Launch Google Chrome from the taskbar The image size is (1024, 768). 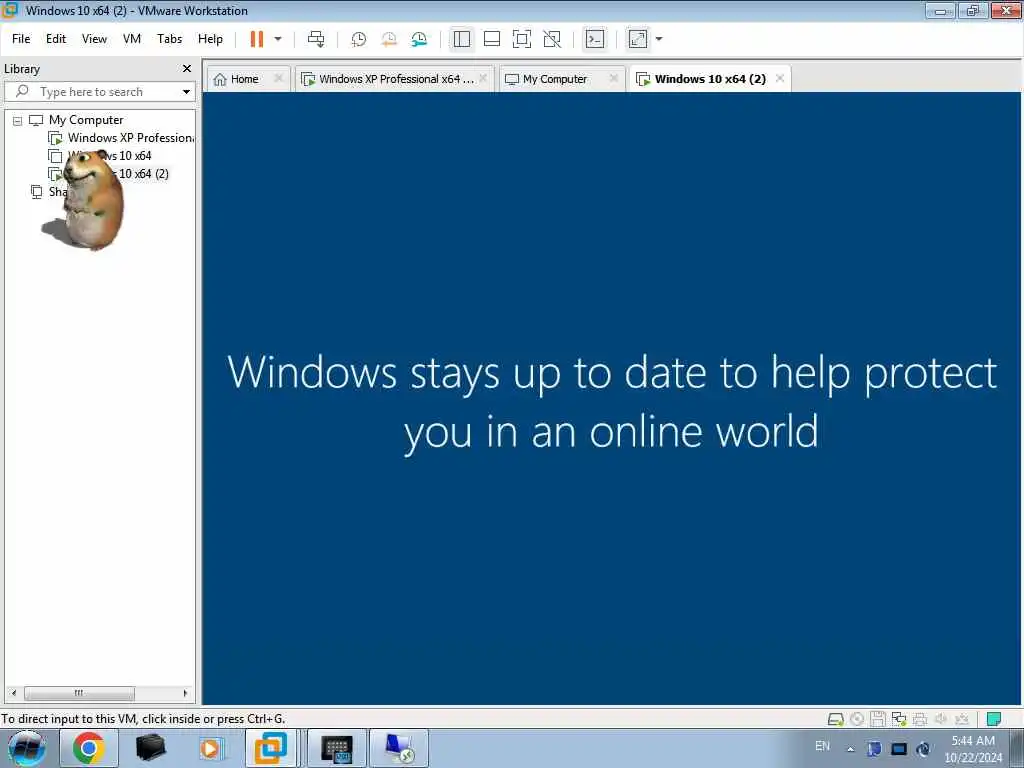89,748
